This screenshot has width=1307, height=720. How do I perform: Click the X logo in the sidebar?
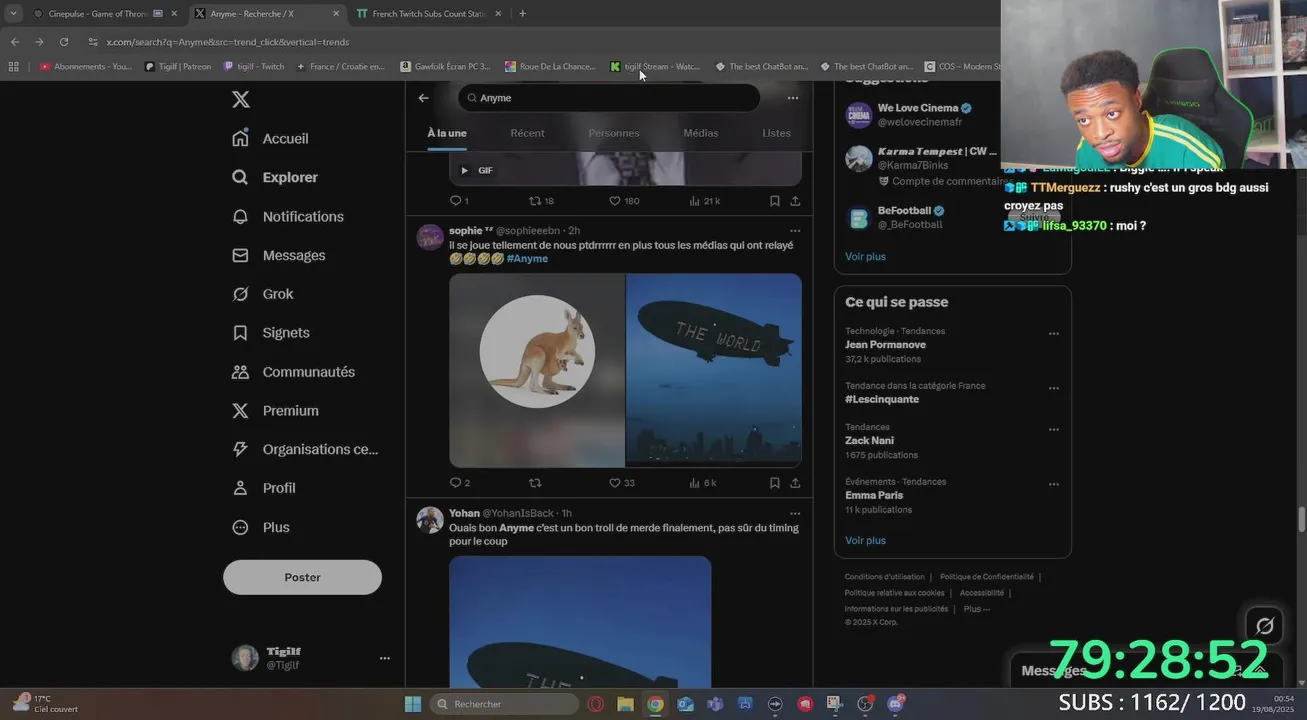pos(240,99)
